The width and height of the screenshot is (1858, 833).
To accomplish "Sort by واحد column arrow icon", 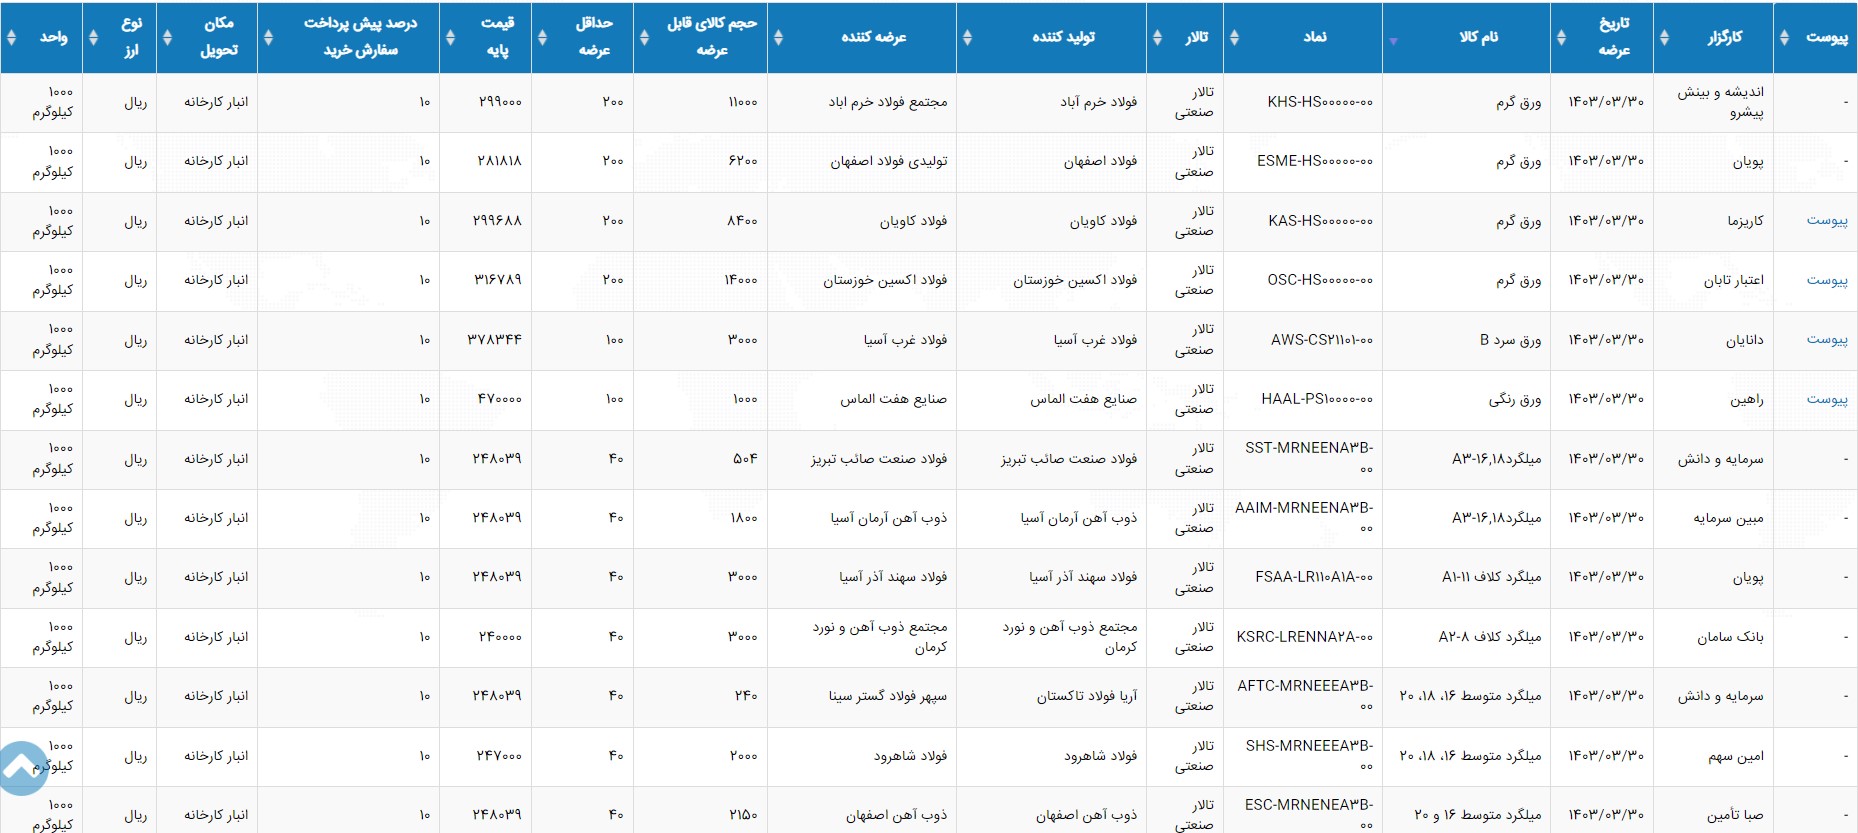I will click(11, 37).
